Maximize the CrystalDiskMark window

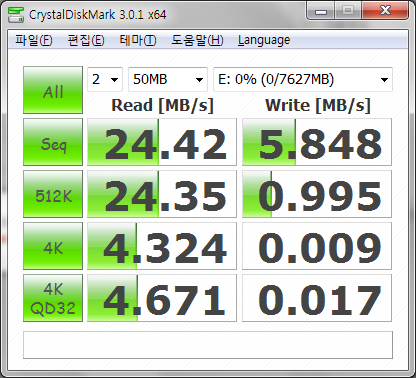click(x=348, y=11)
